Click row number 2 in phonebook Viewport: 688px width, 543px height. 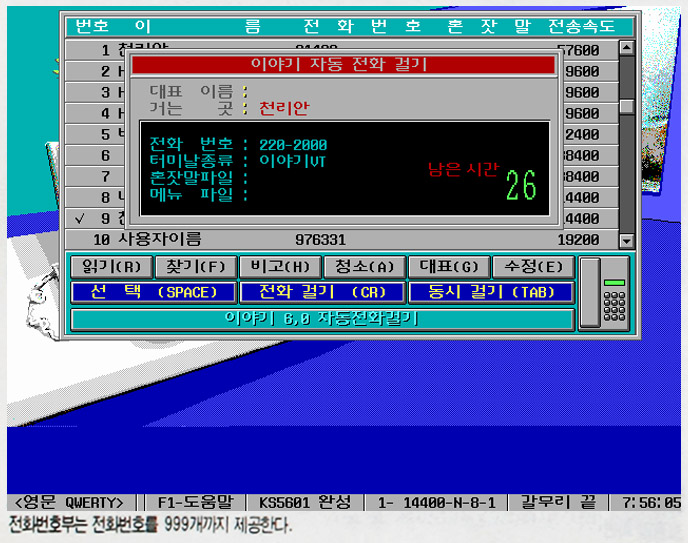point(105,71)
